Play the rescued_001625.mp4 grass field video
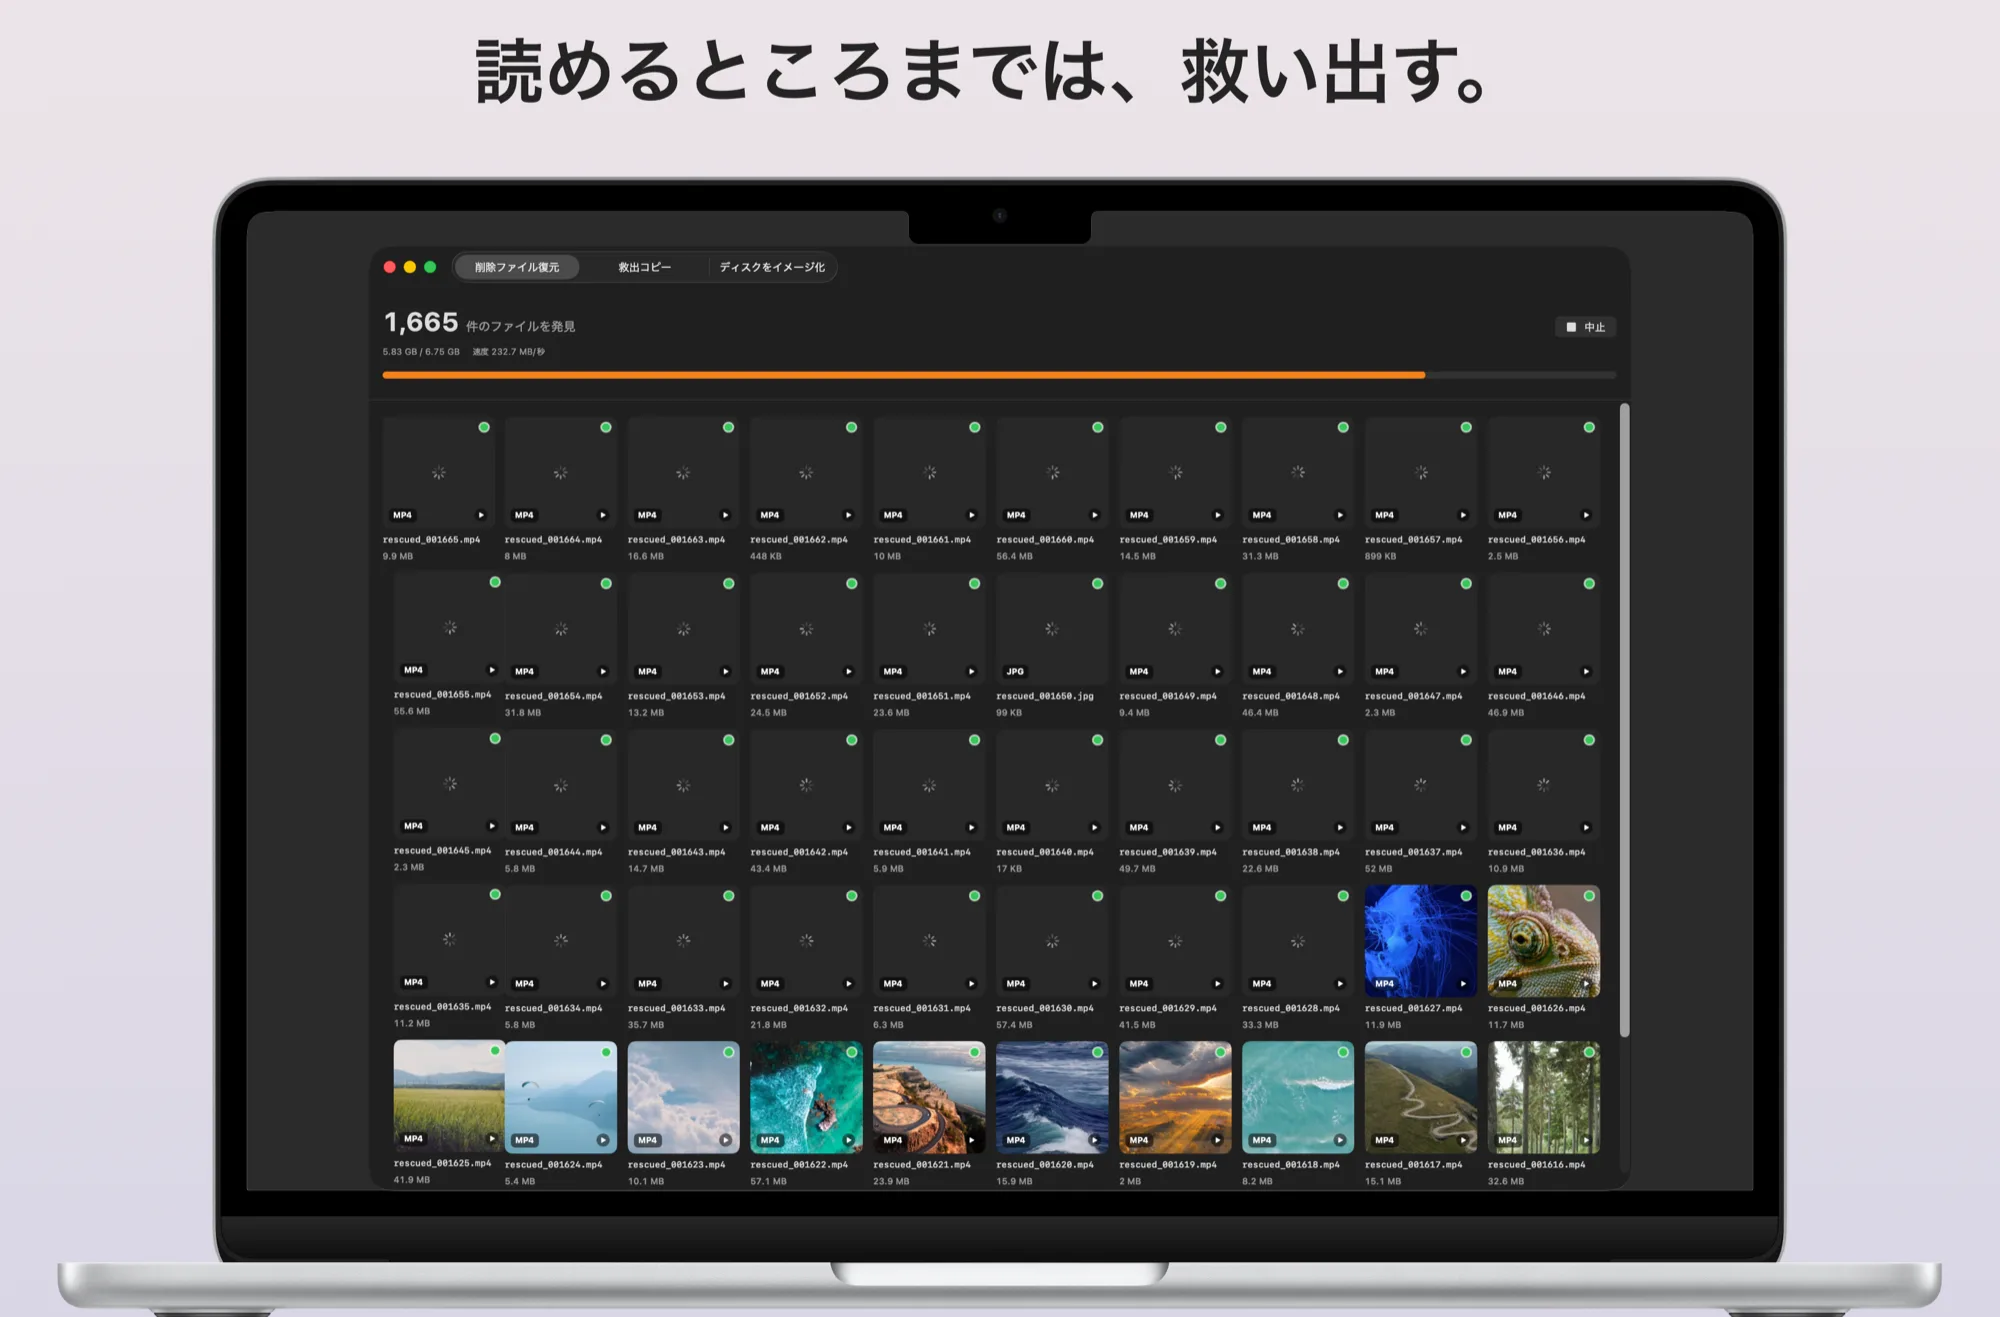Image resolution: width=2000 pixels, height=1317 pixels. pos(492,1139)
